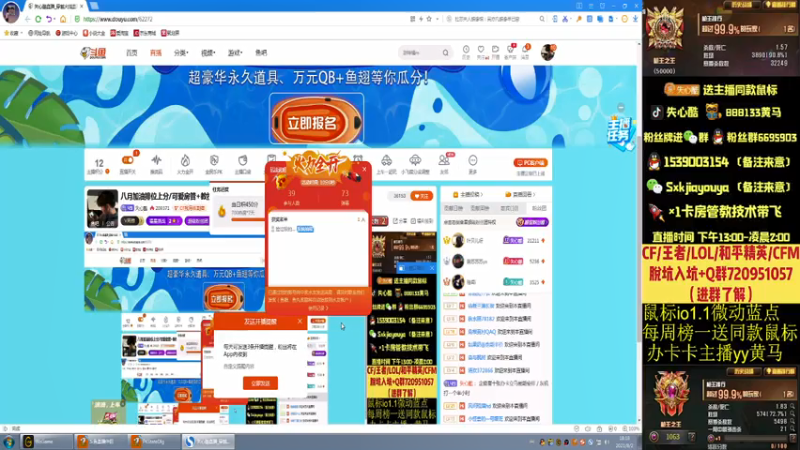
Task: Switch to the 粉丝团 tab
Action: [x=539, y=208]
